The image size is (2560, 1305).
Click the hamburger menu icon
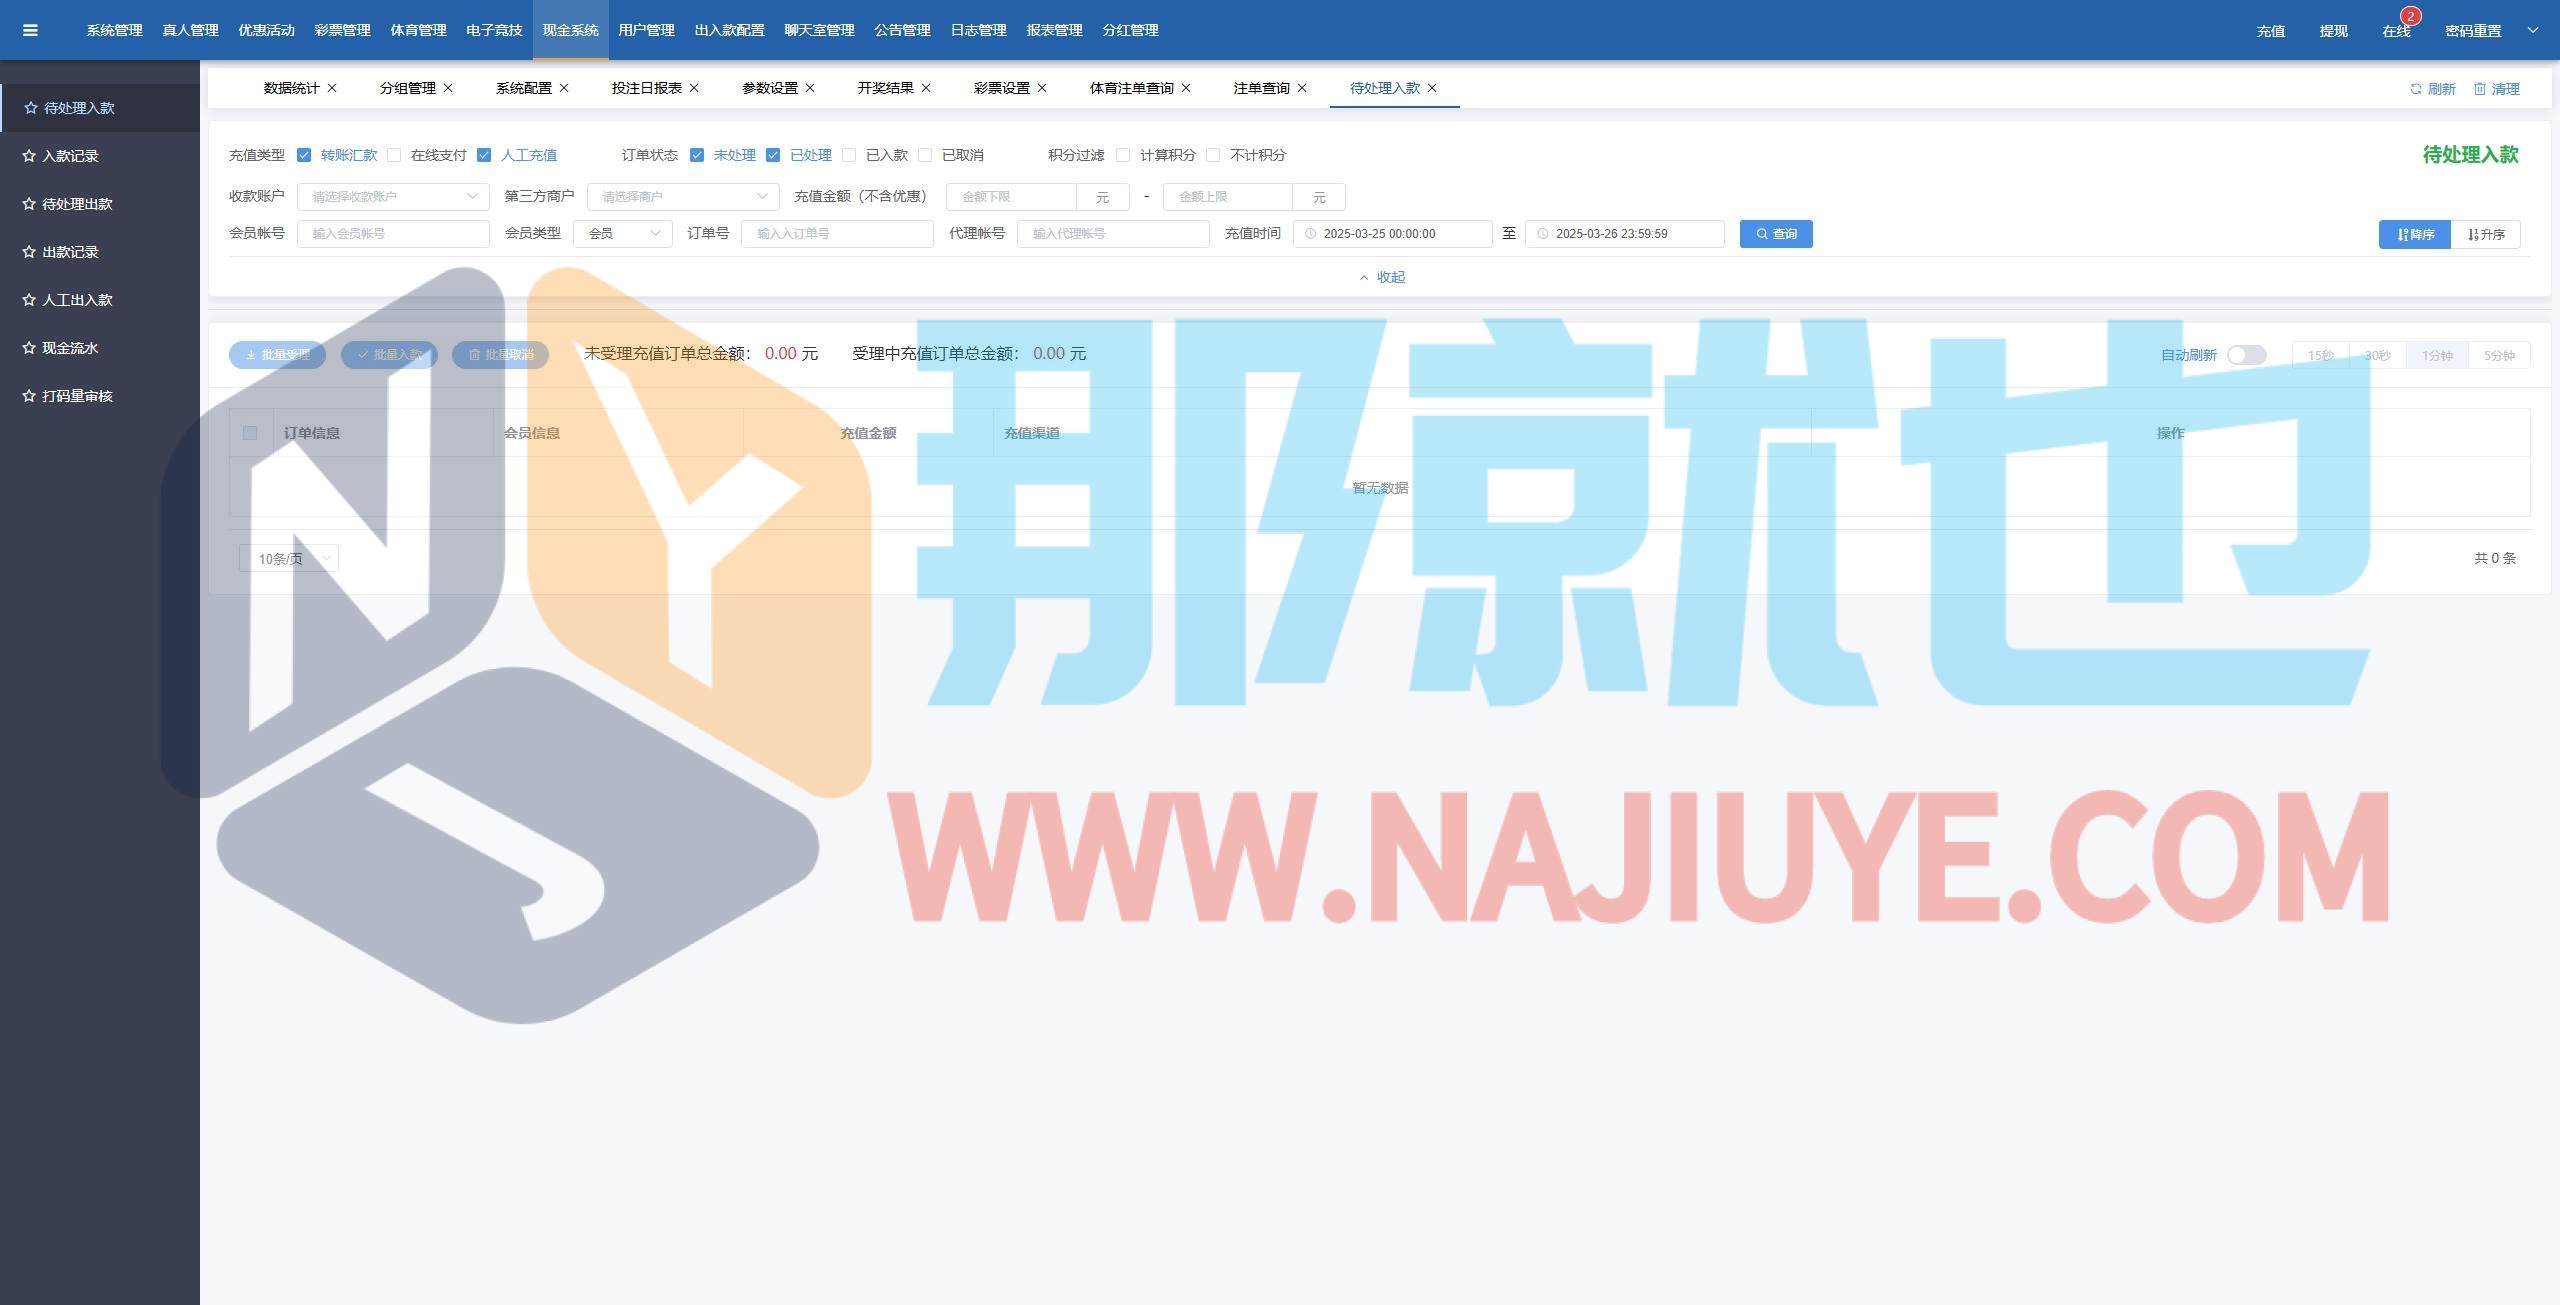(30, 30)
